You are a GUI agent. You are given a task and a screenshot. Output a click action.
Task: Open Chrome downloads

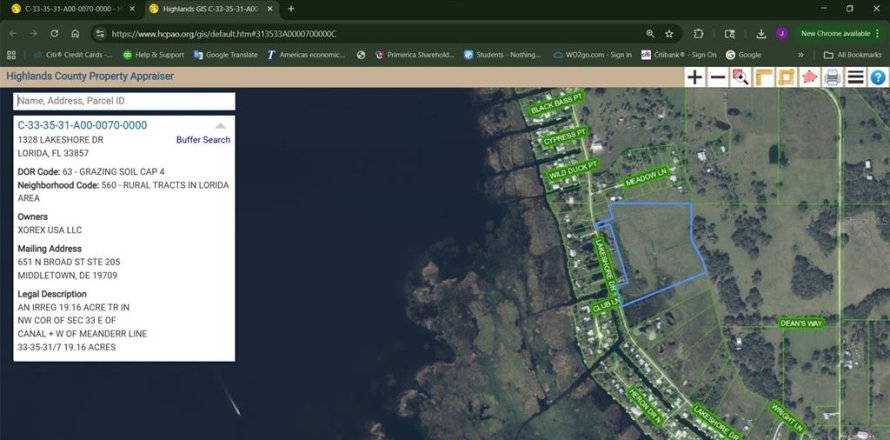(761, 33)
